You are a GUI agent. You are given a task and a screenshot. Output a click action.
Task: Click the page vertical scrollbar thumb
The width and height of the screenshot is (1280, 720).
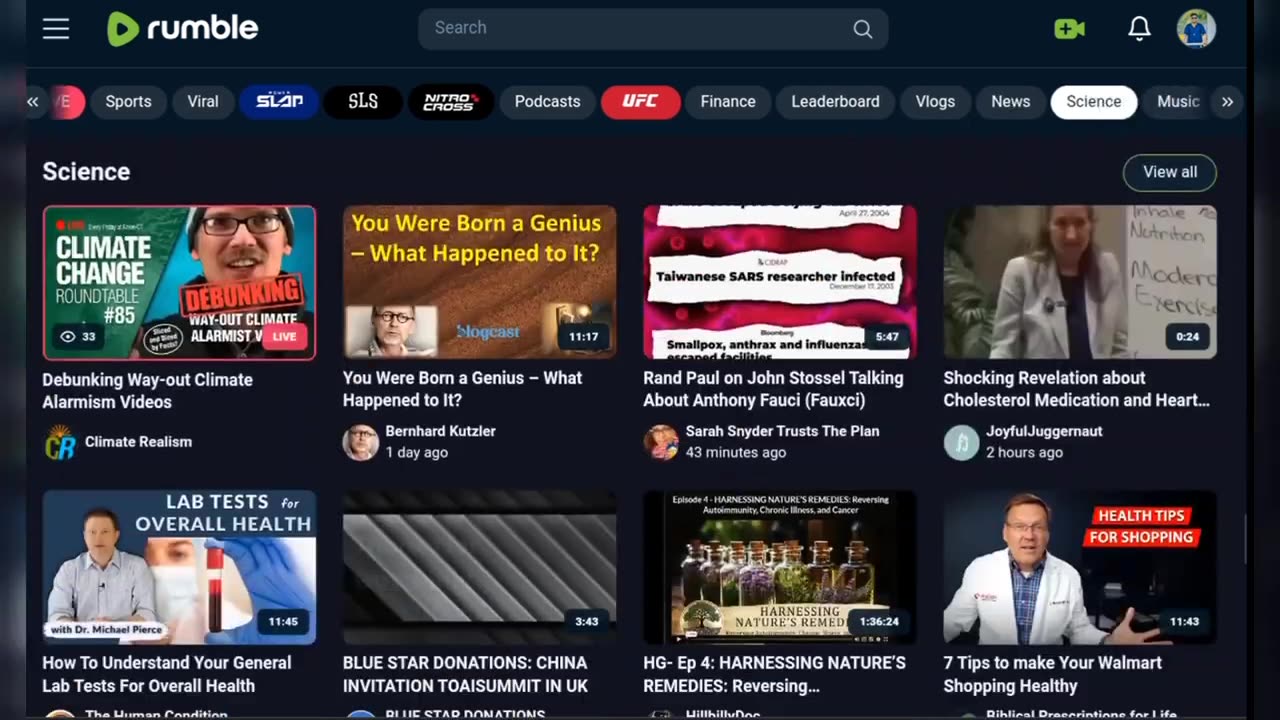point(1246,540)
